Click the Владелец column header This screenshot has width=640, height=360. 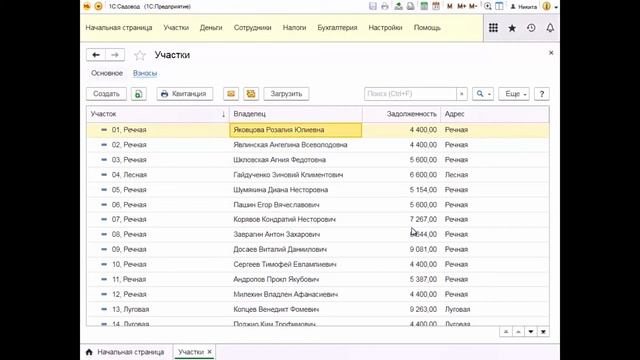296,114
